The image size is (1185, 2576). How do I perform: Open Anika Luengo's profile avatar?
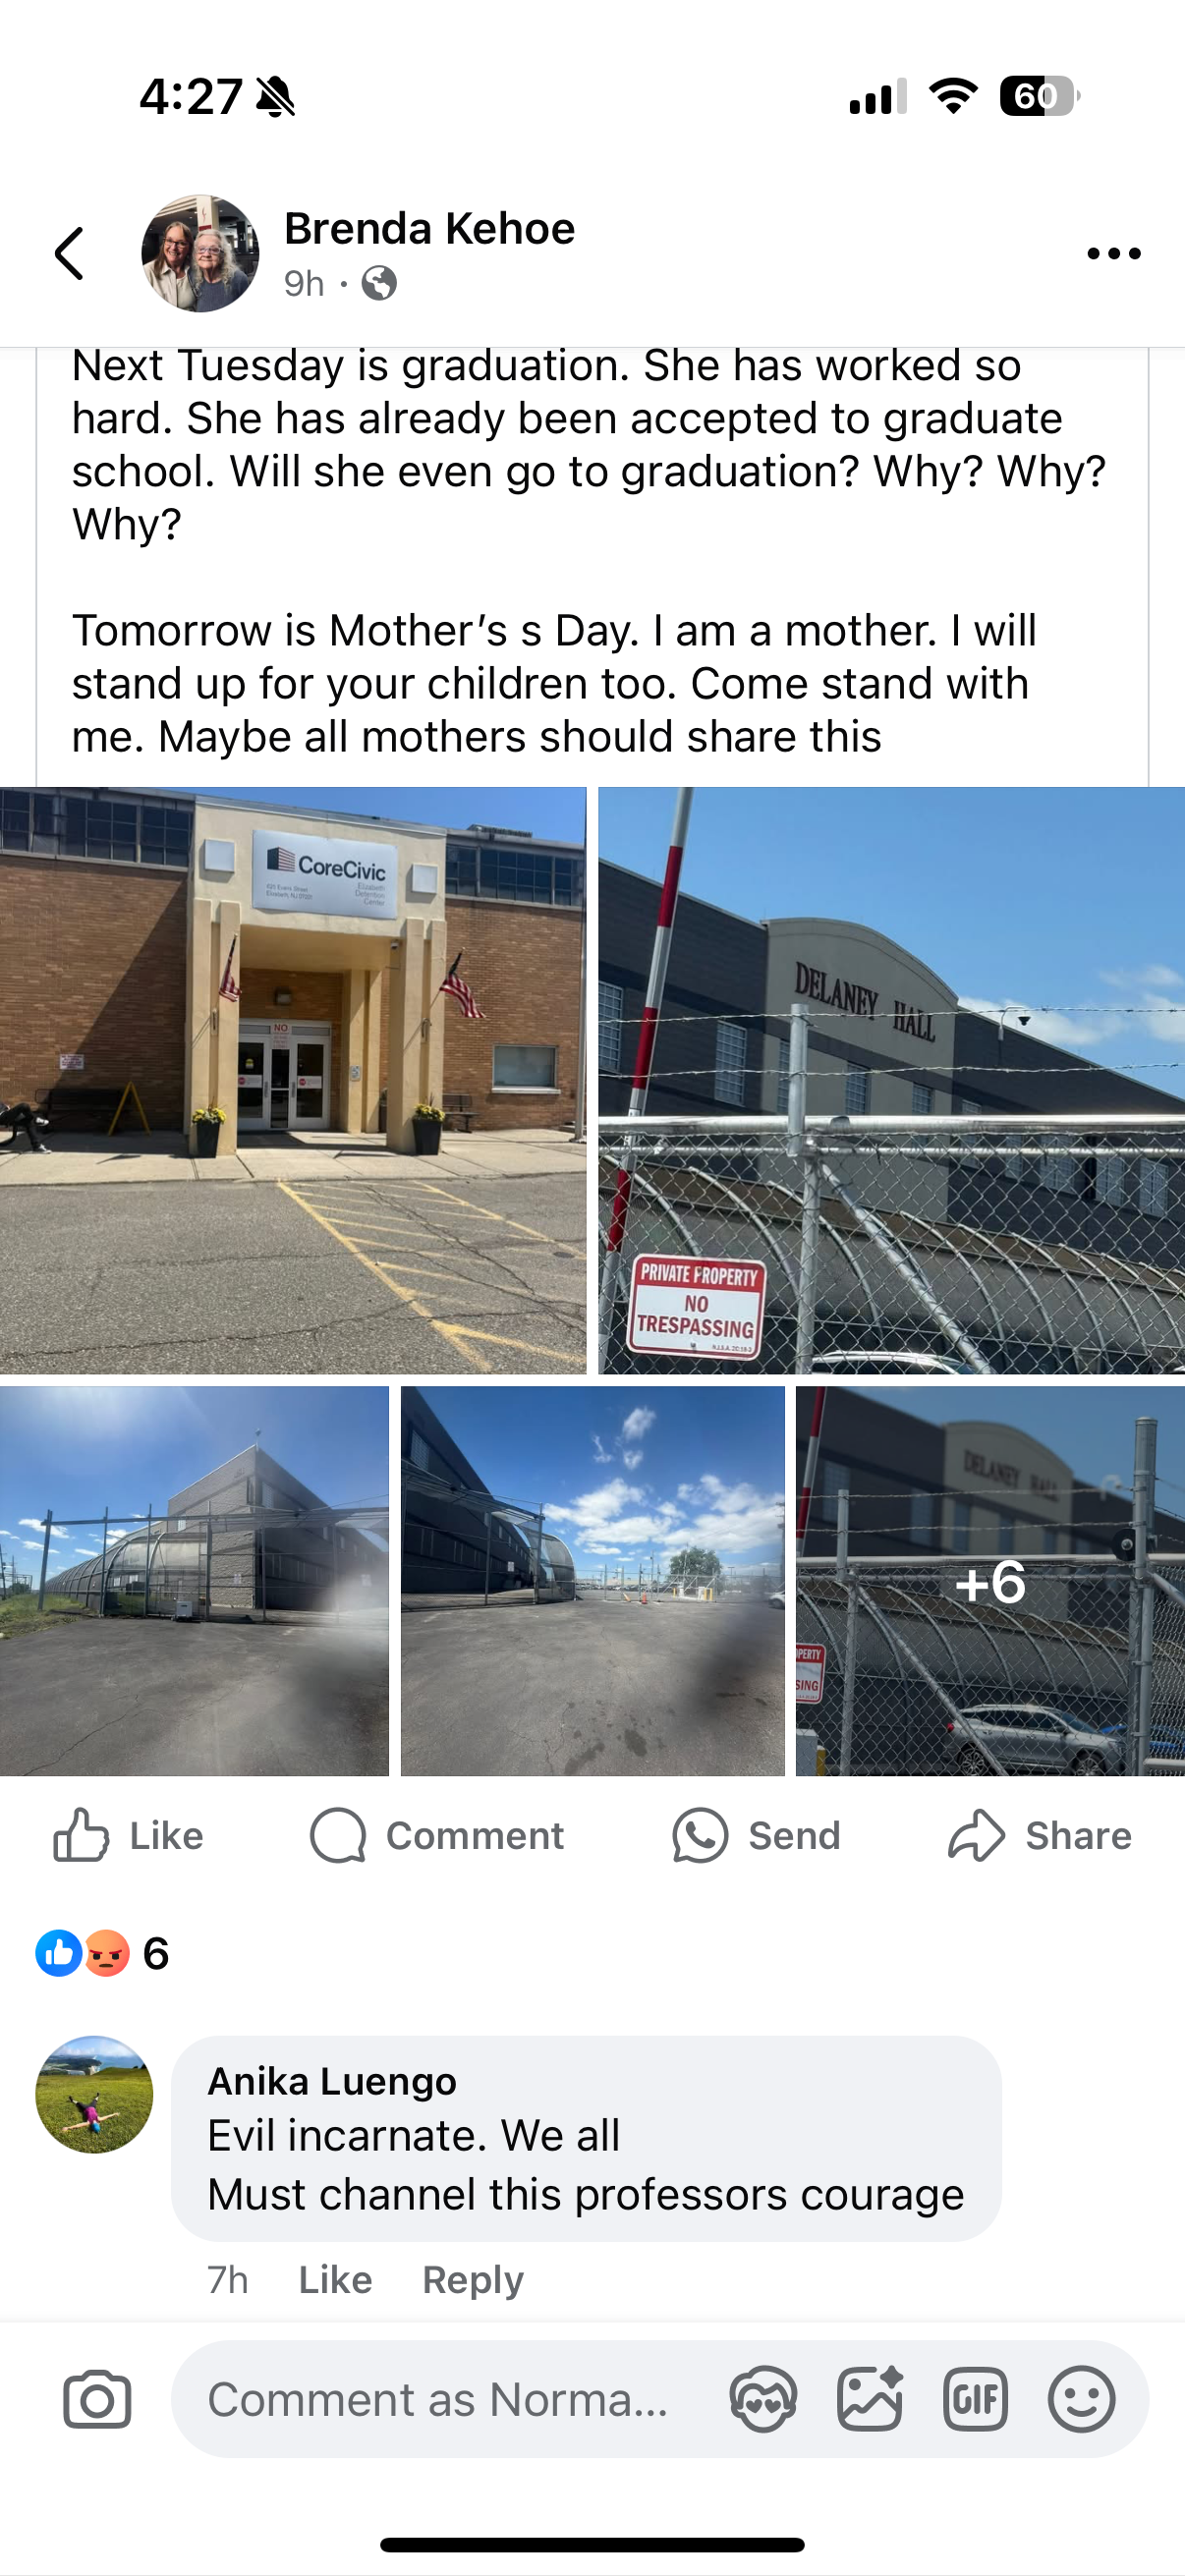click(x=94, y=2094)
